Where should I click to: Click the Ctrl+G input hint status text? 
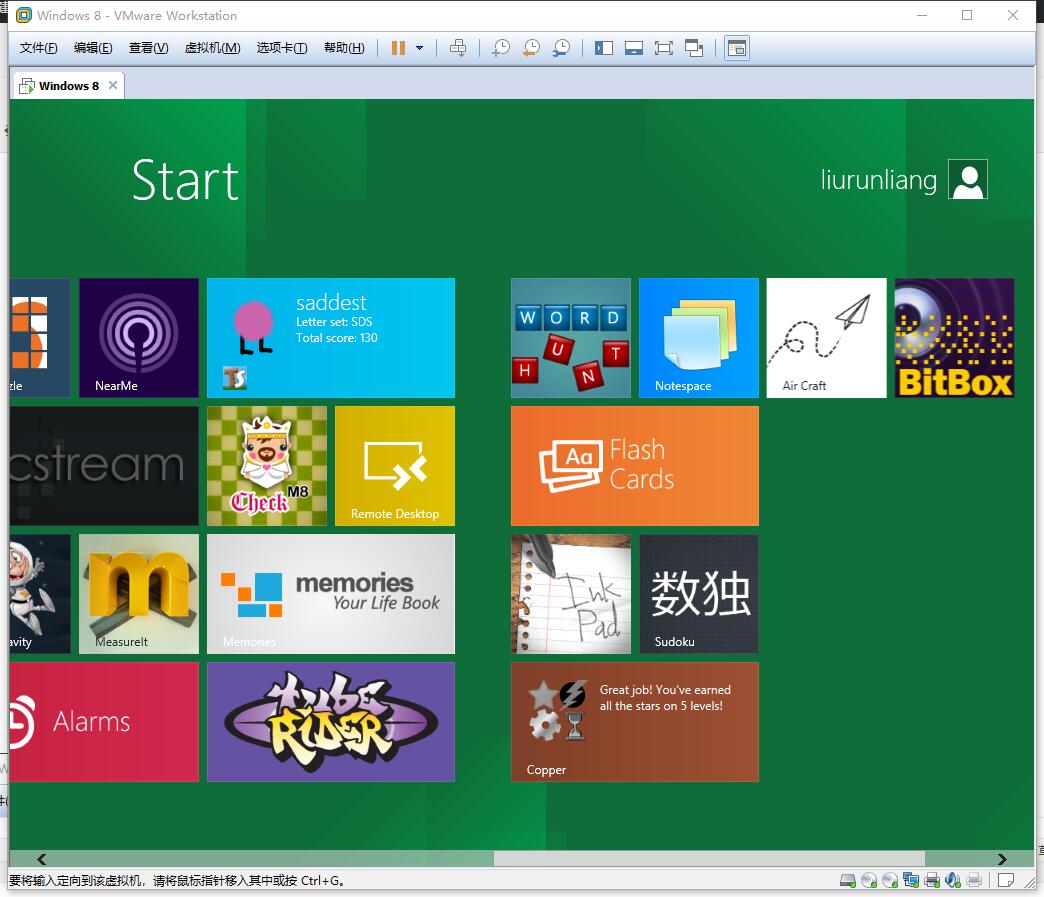(x=177, y=880)
